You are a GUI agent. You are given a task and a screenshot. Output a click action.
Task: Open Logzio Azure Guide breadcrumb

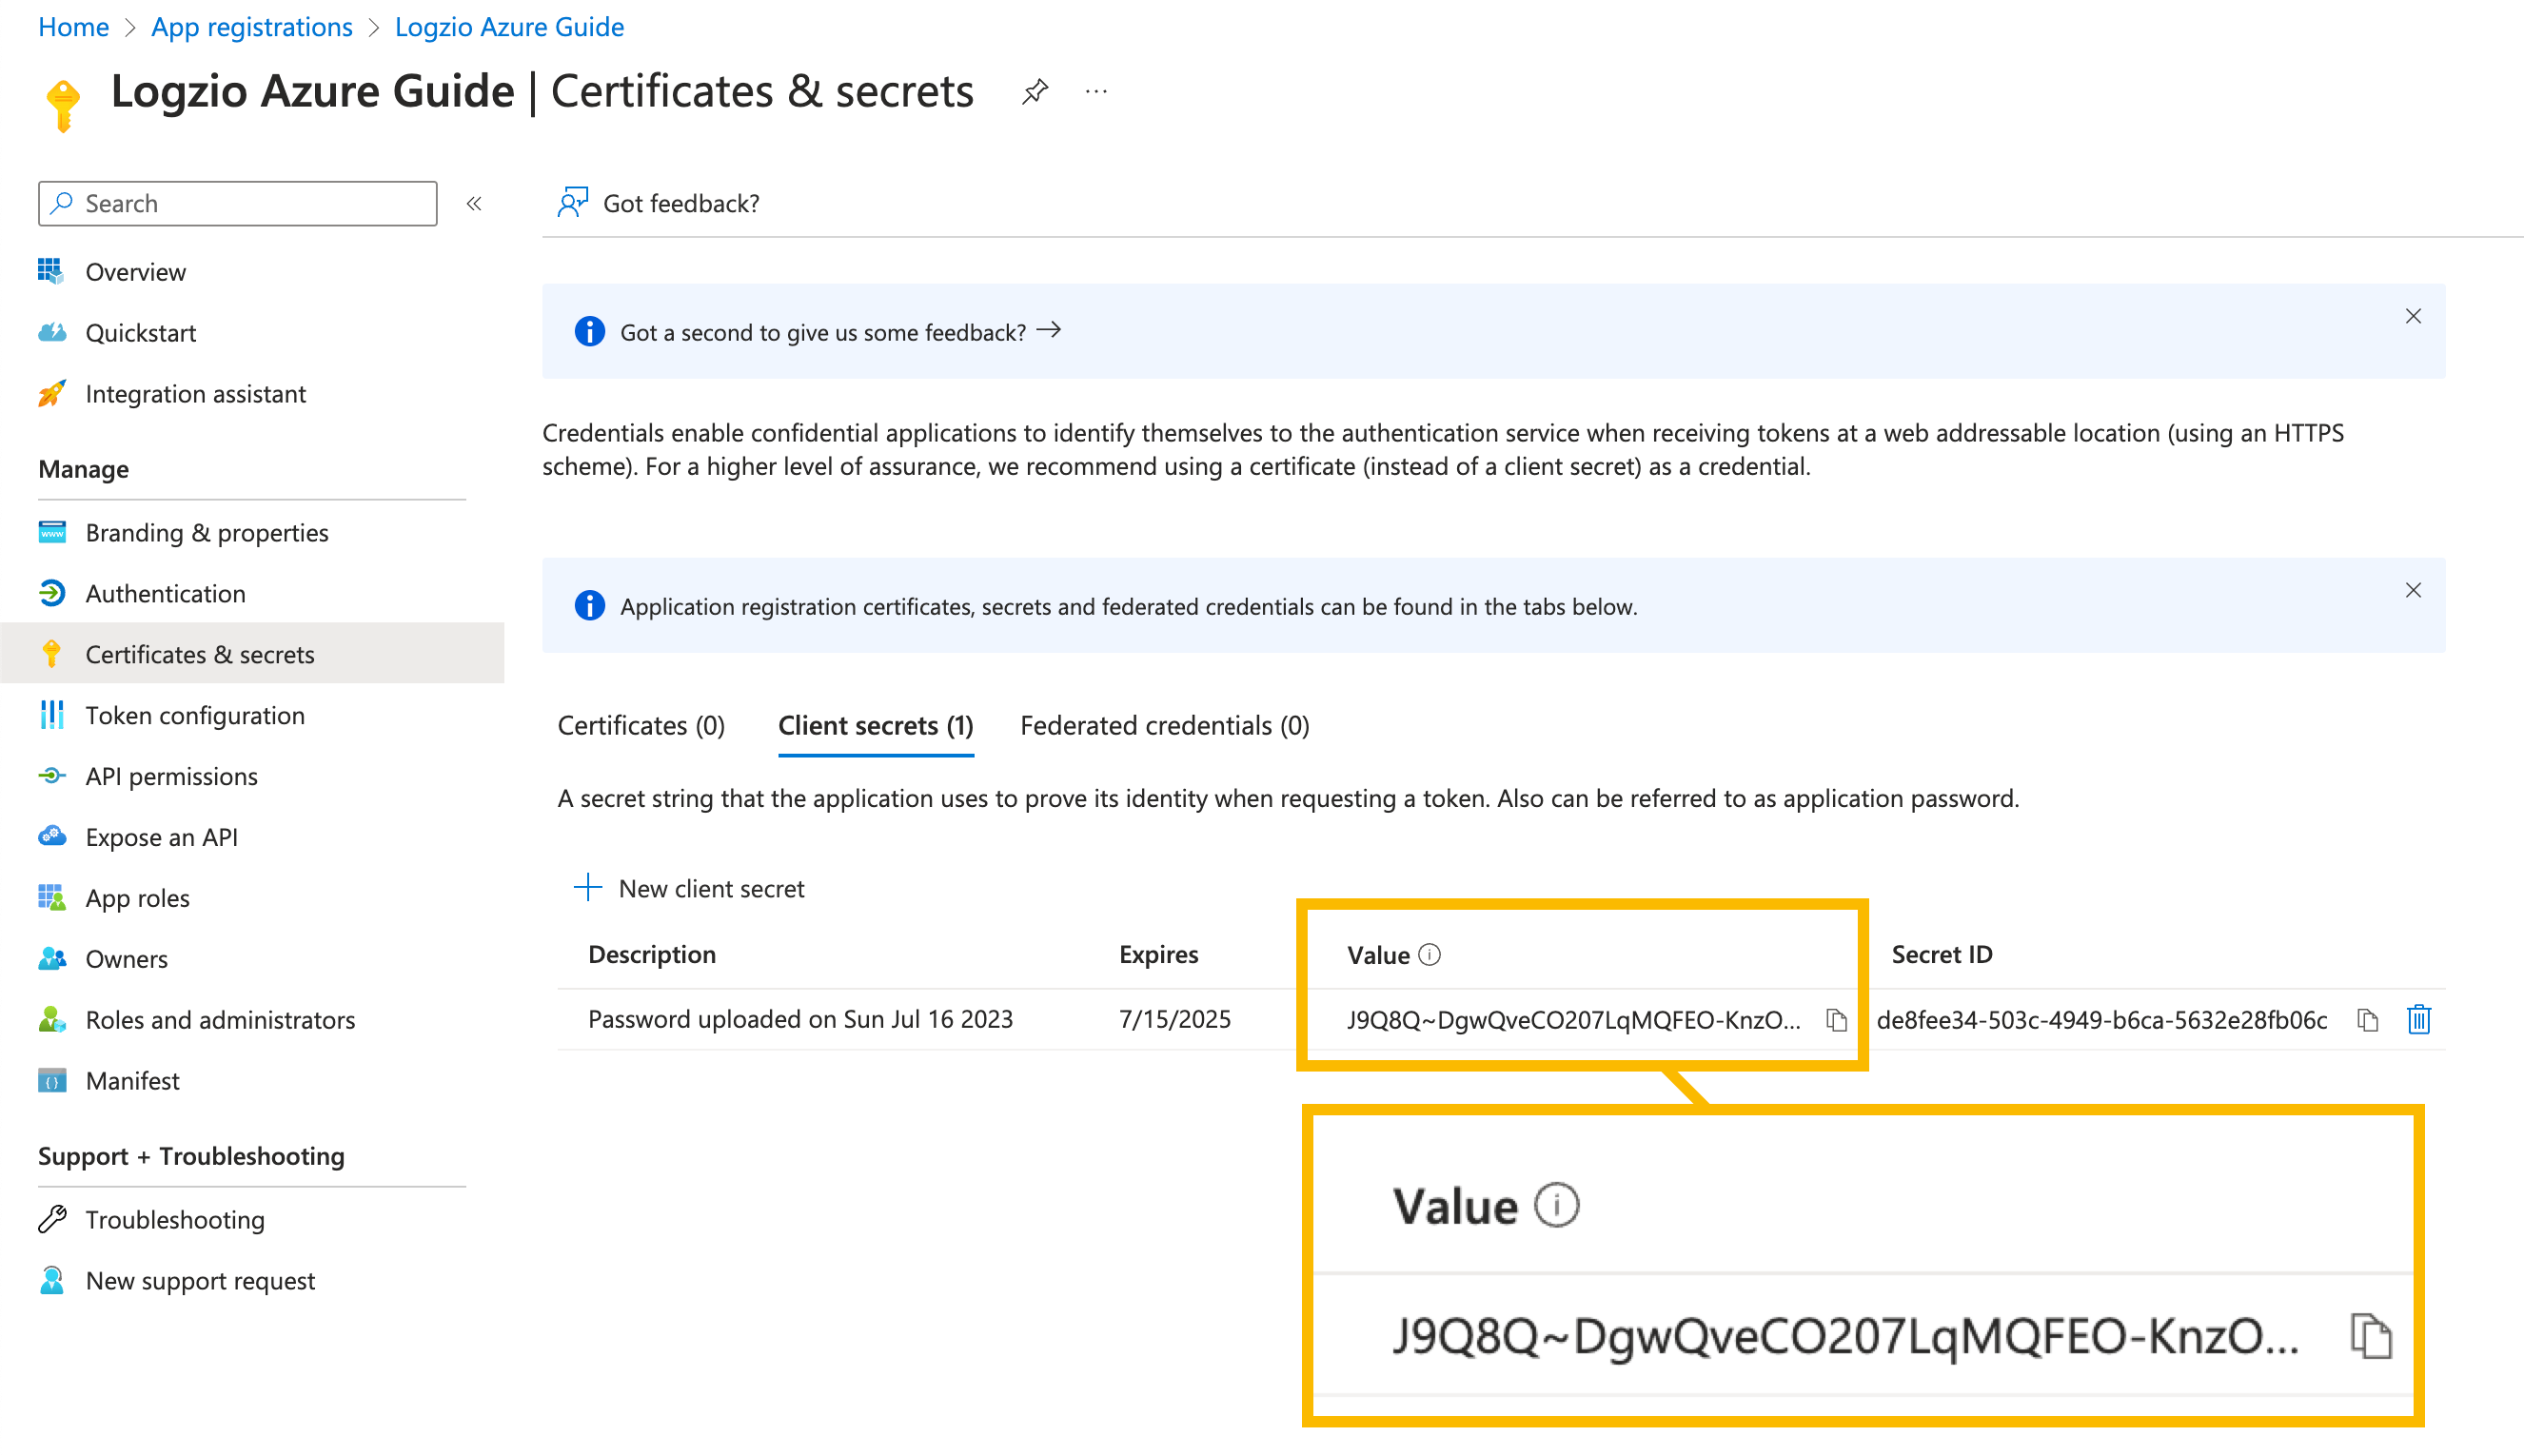click(510, 27)
